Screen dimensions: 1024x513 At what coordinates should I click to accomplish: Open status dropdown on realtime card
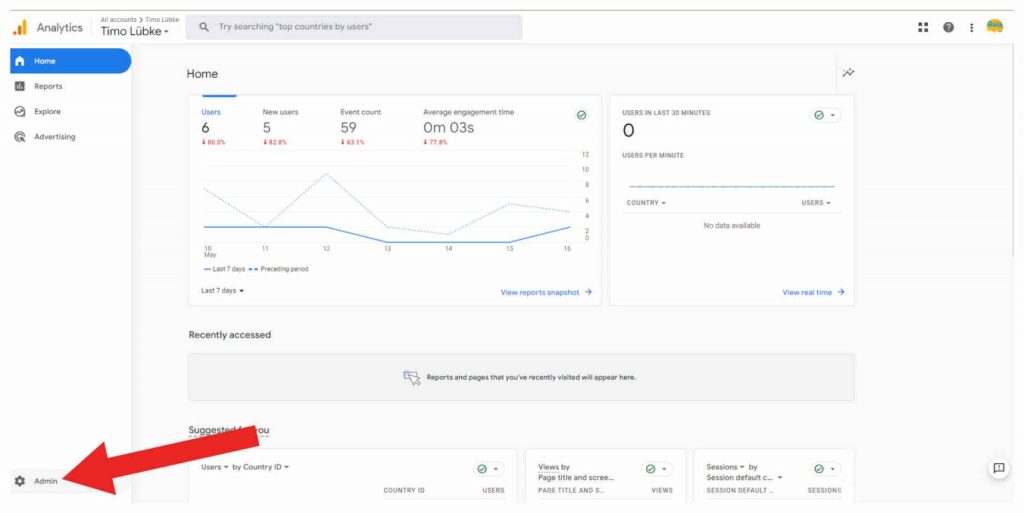(825, 115)
